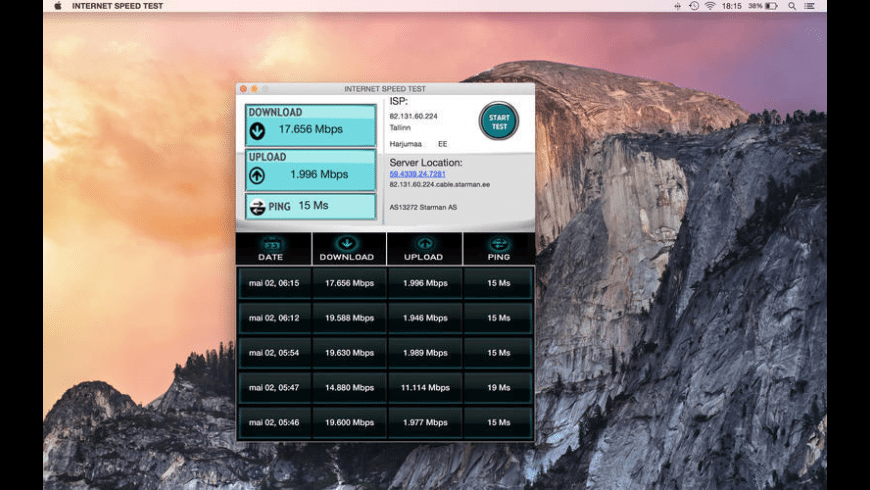Screen dimensions: 870x490
Task: Click the Internet Speed Test window title bar
Action: 385,89
